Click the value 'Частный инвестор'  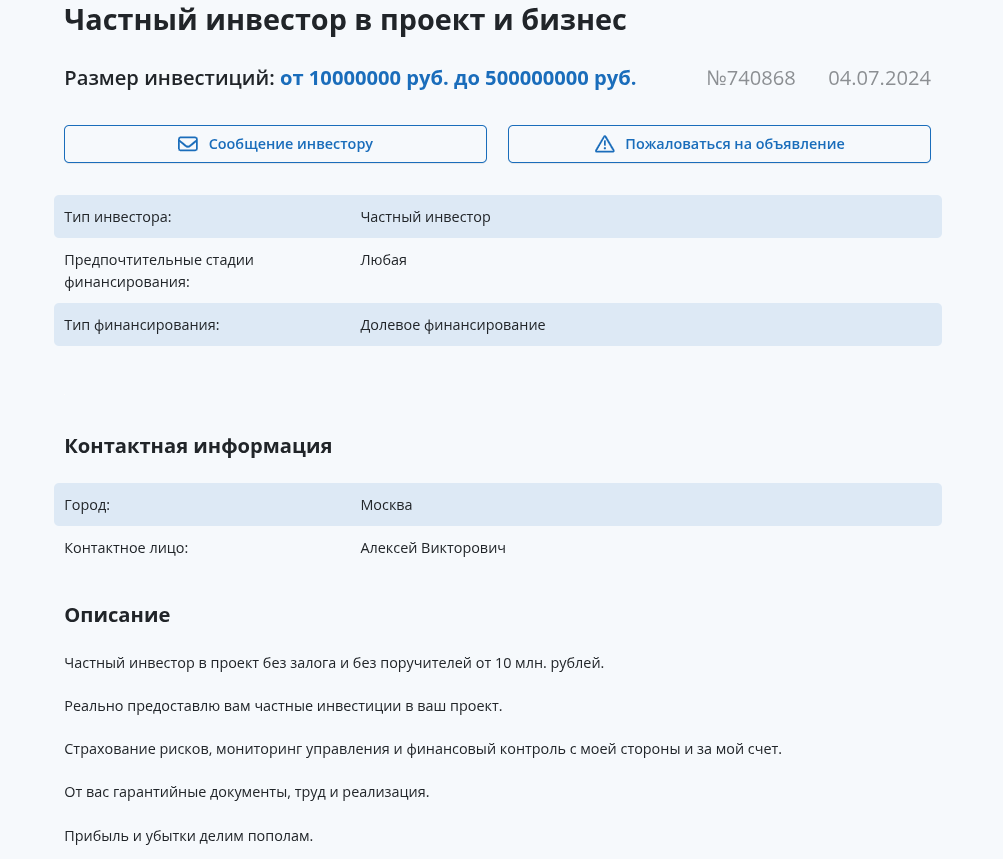[425, 216]
